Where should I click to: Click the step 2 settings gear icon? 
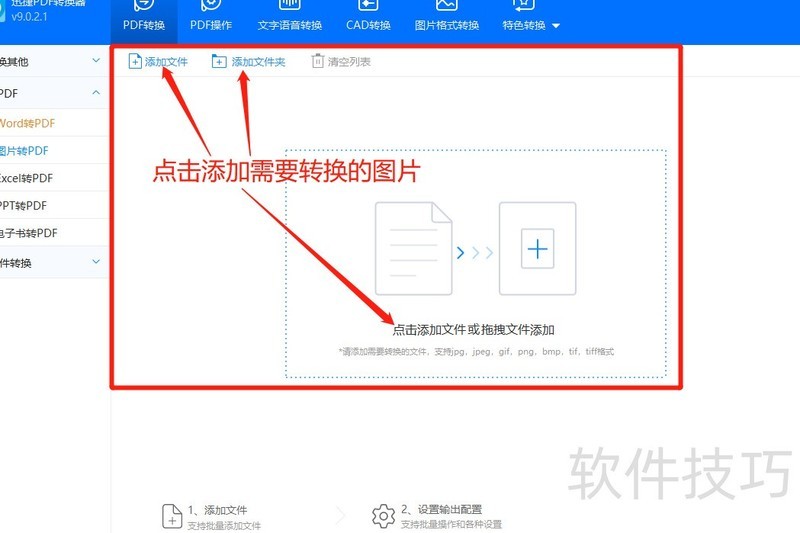(x=384, y=516)
